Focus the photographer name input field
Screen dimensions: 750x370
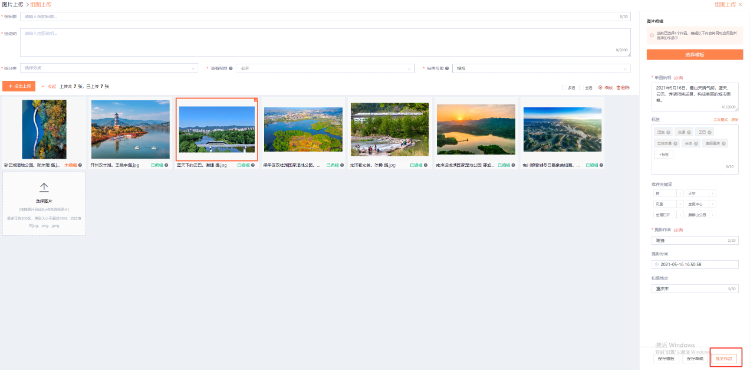click(695, 240)
